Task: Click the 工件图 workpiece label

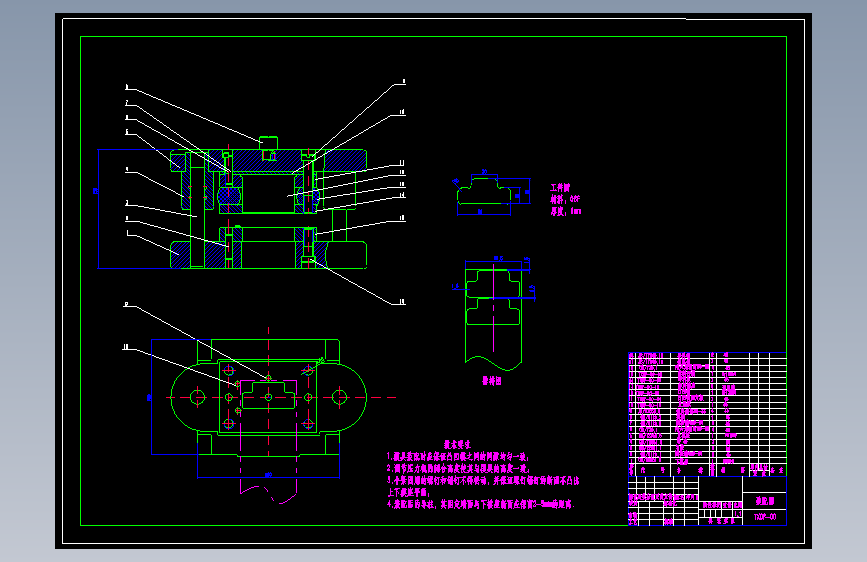Action: (560, 188)
